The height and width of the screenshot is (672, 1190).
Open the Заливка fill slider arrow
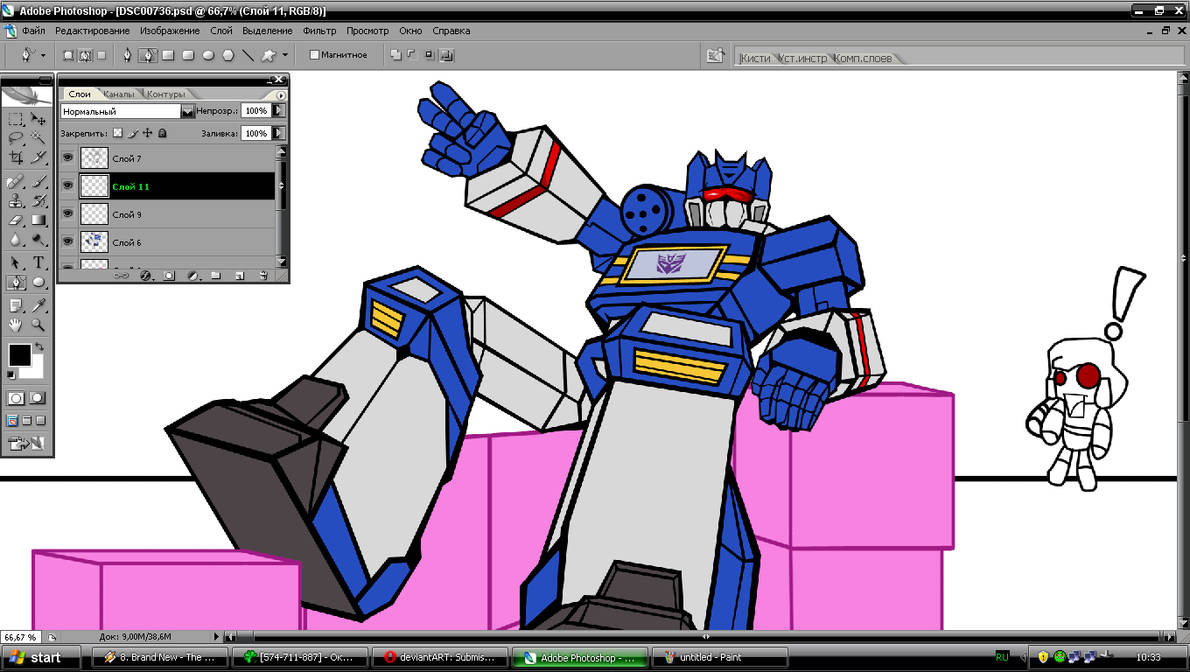tap(280, 133)
